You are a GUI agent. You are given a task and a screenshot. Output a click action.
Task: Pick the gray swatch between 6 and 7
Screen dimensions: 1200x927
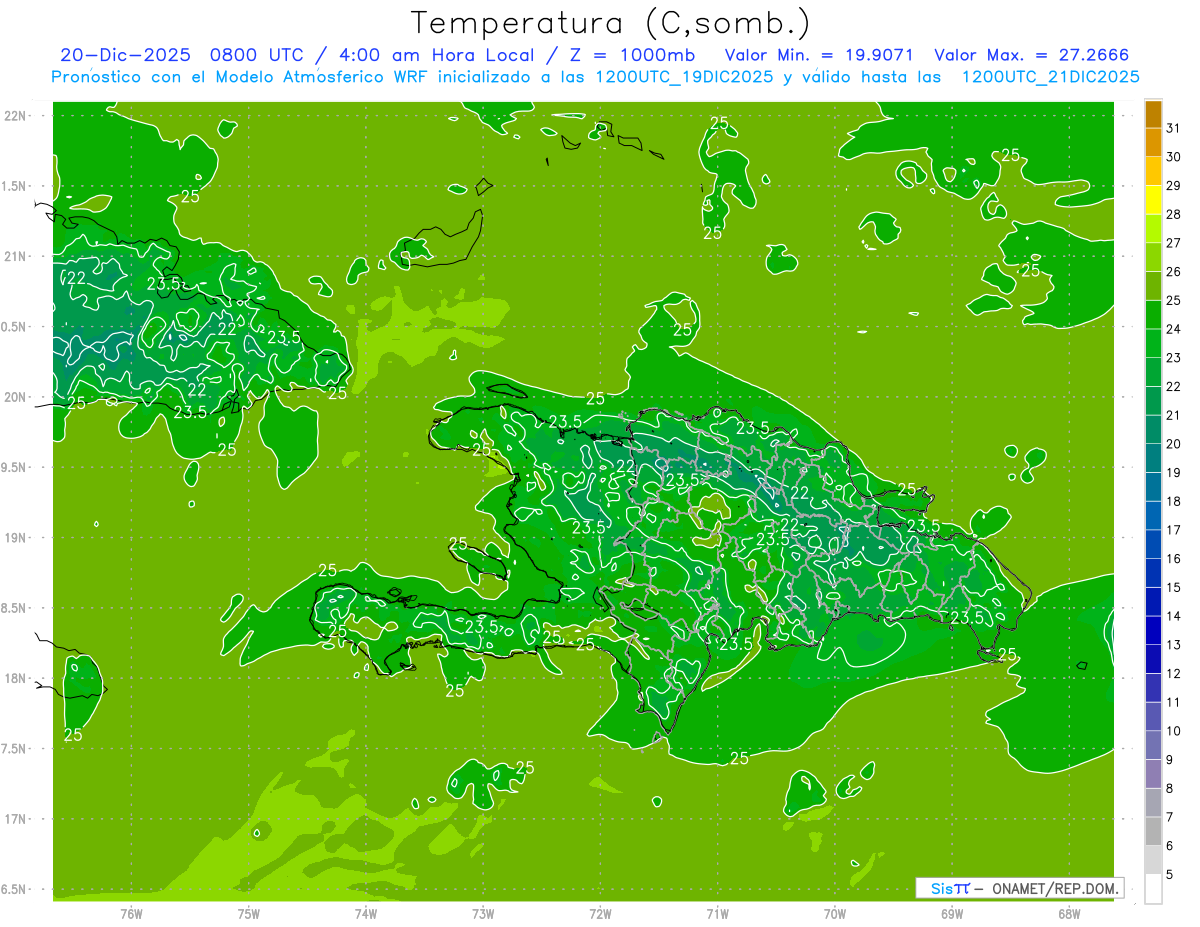coord(1153,831)
